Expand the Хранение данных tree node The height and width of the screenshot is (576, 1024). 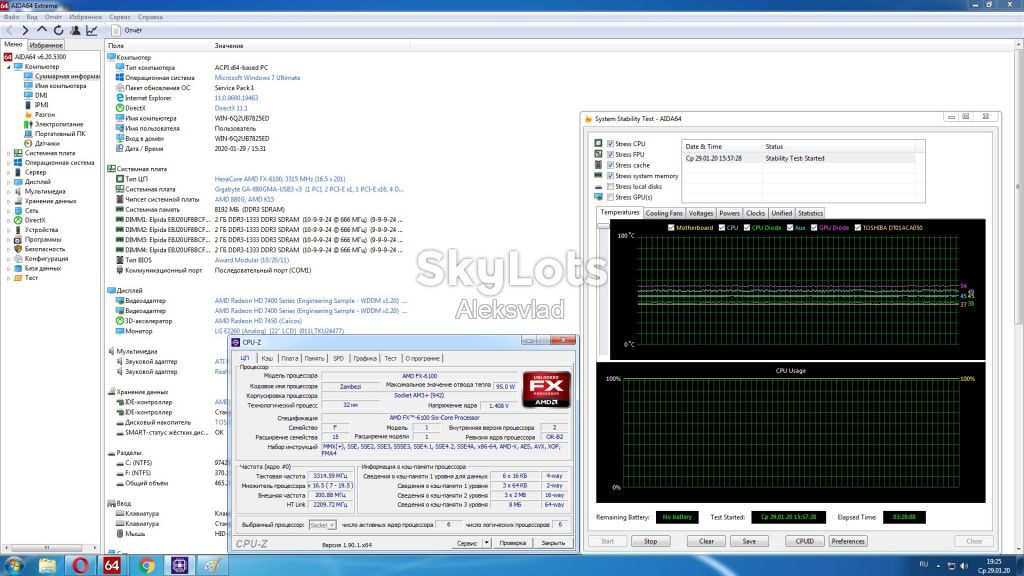[x=9, y=201]
